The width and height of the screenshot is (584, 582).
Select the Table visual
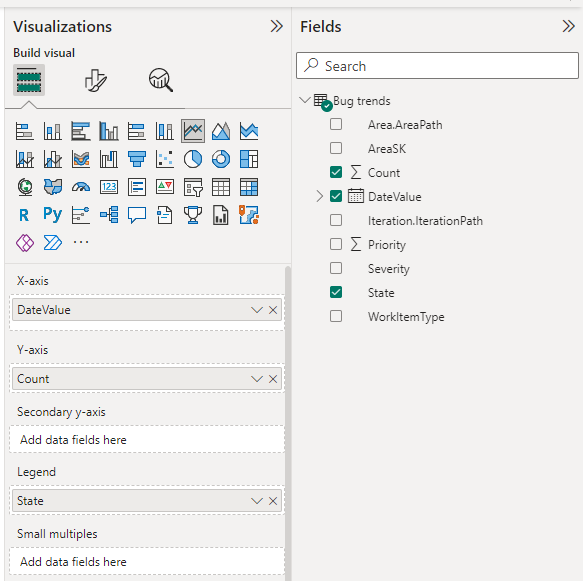[221, 187]
